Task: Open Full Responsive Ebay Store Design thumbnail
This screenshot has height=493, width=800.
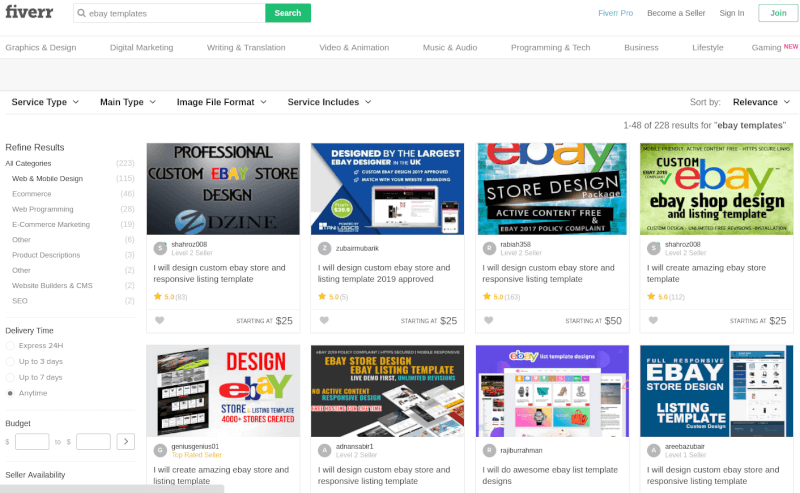Action: [x=716, y=391]
